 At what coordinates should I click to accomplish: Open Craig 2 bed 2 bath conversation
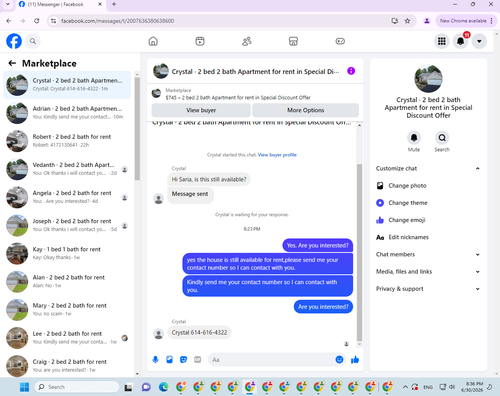pos(67,366)
